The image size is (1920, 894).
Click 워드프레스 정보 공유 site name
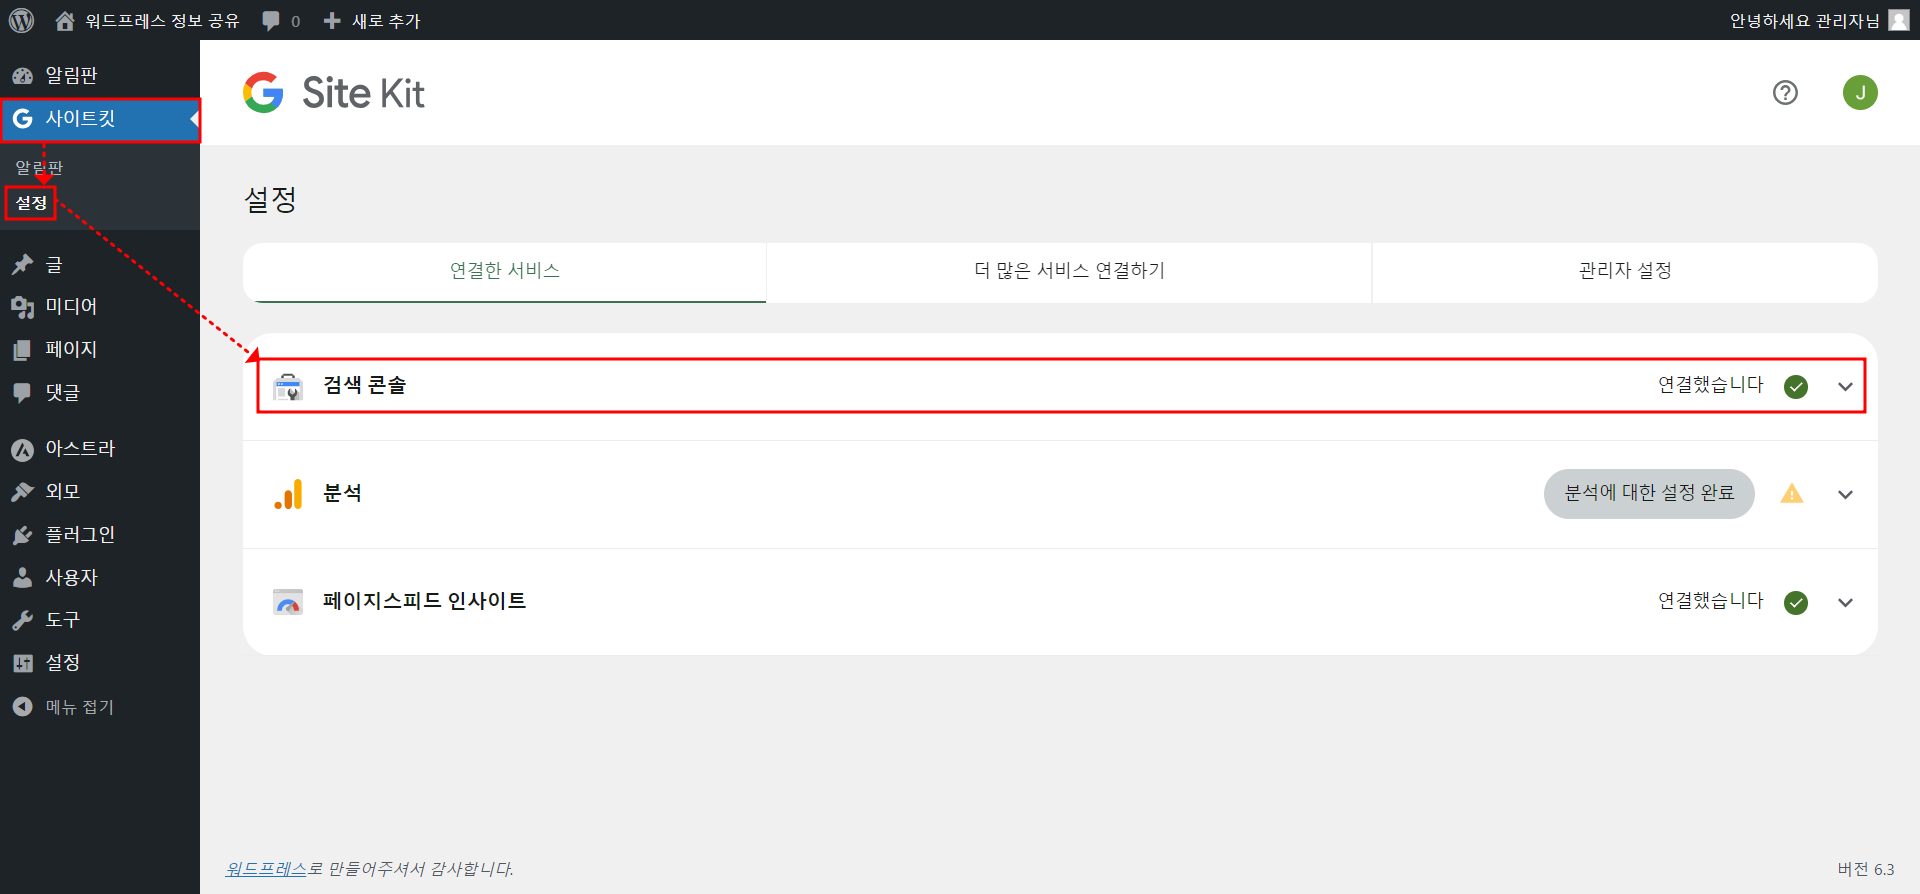click(162, 21)
